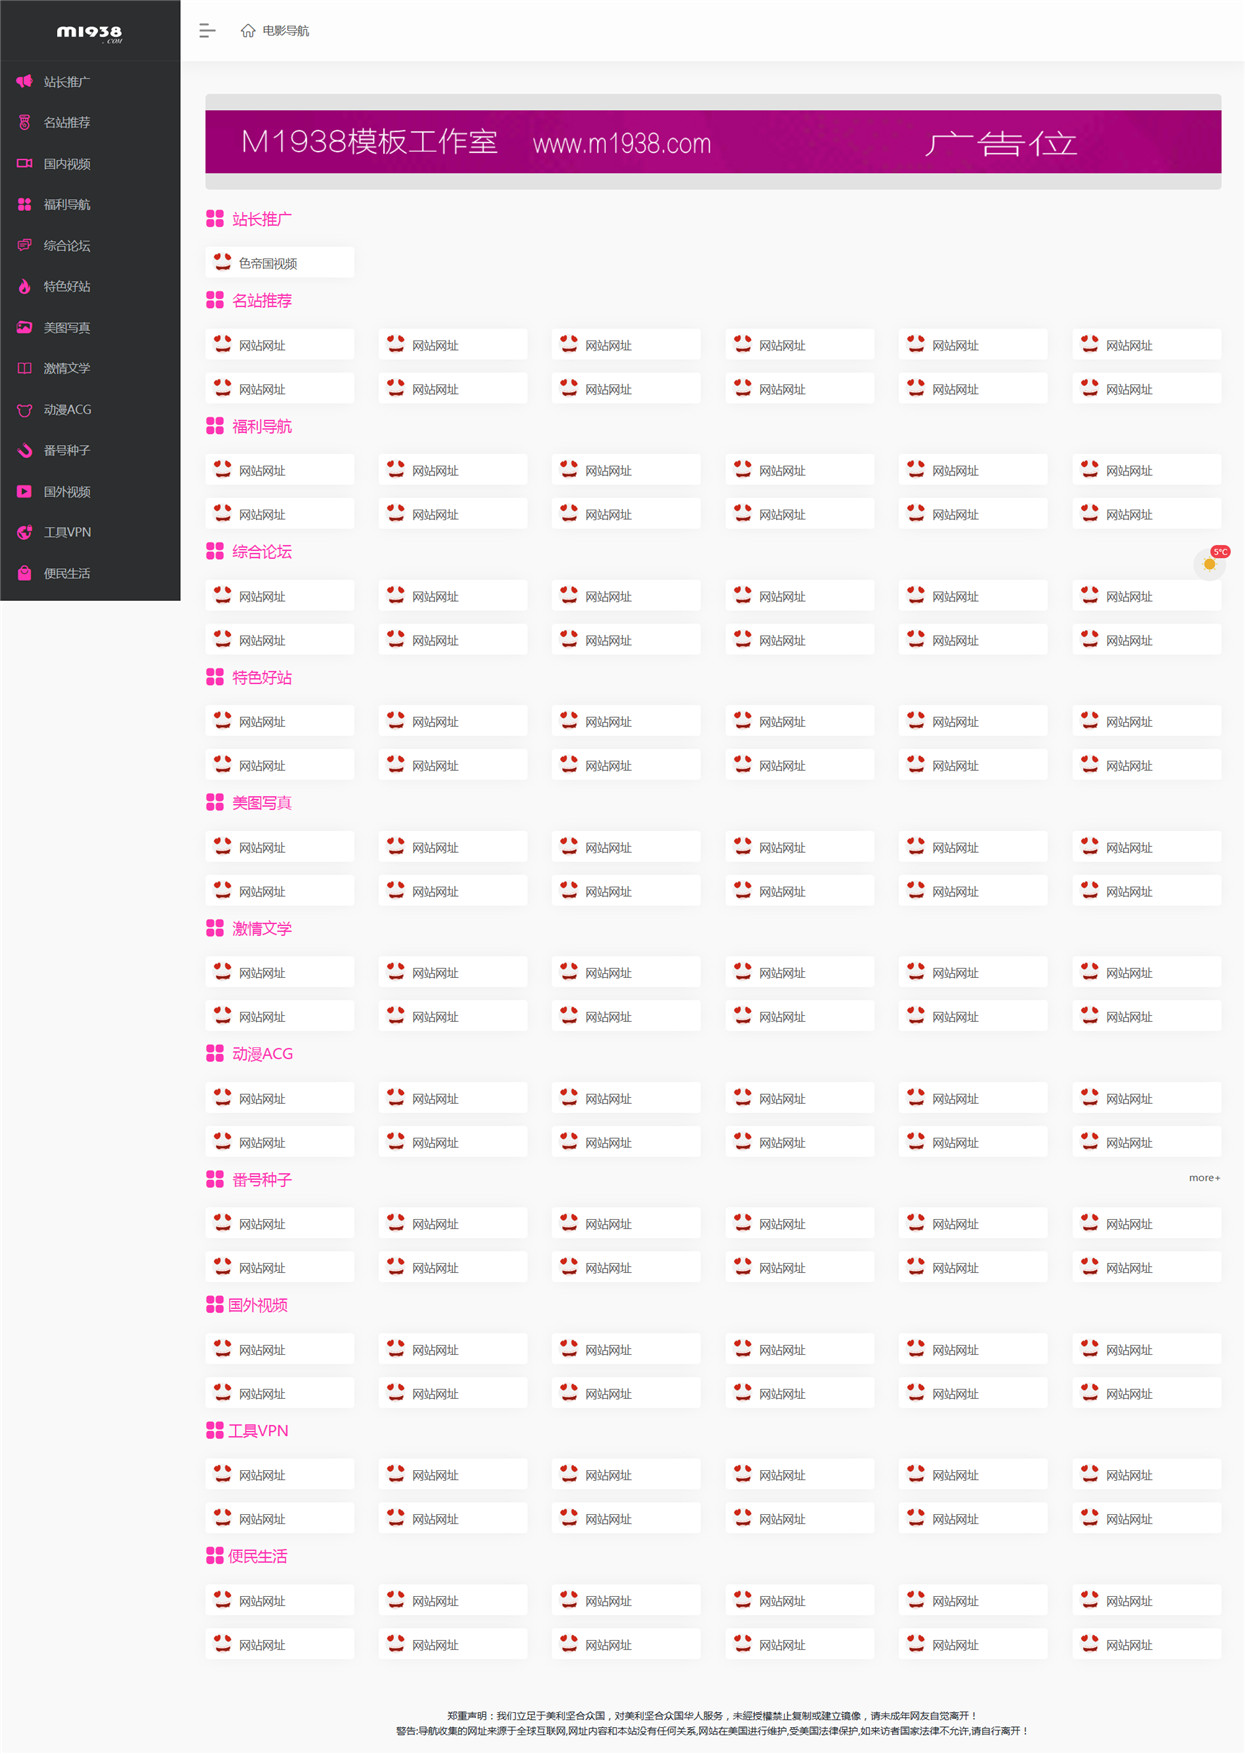Click the M1938模板工作室 ad banner

713,142
